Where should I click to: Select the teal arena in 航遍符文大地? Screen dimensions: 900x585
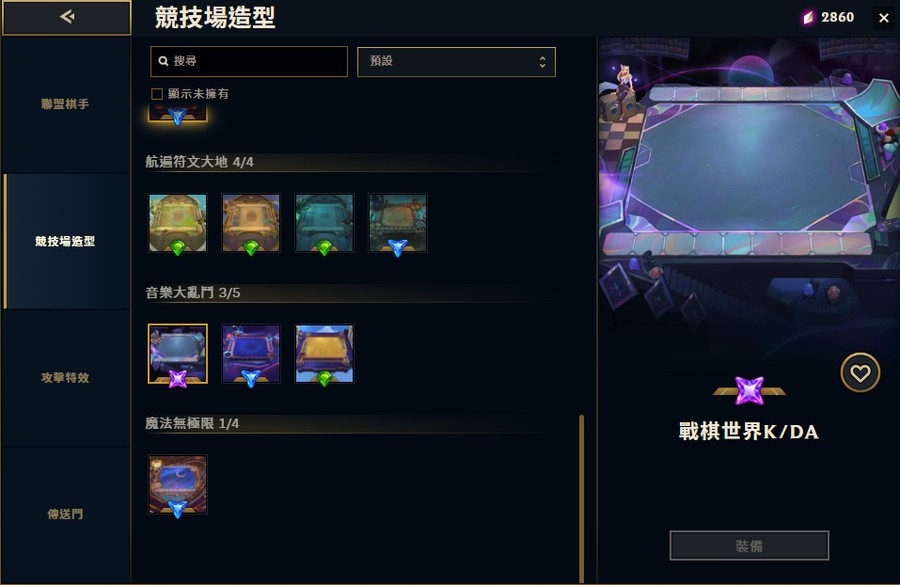[x=324, y=223]
